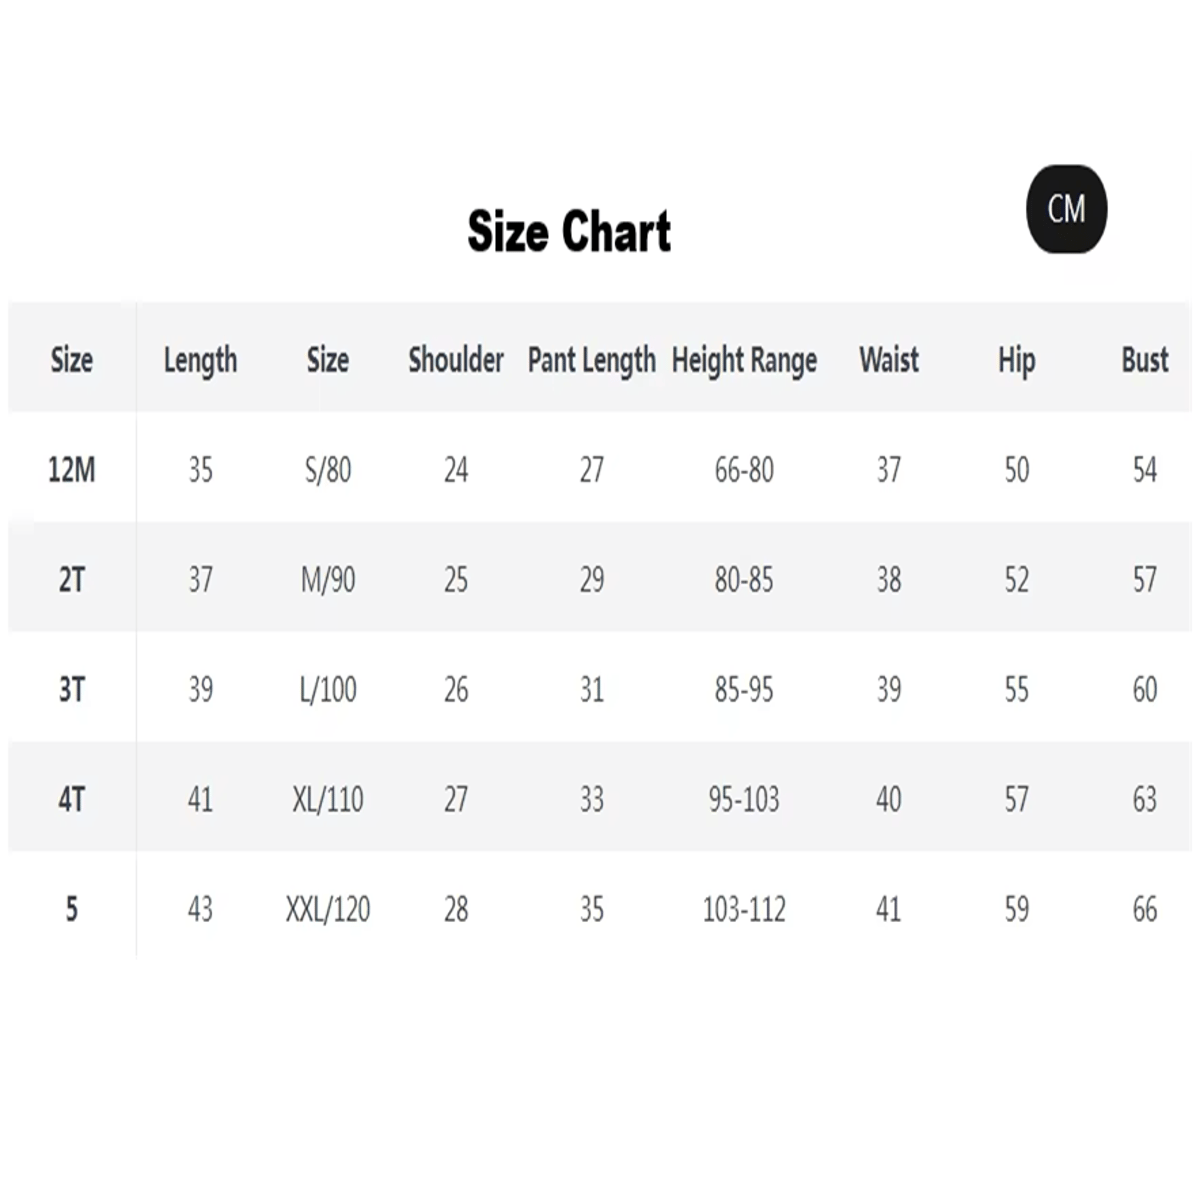Click the Height Range column header
This screenshot has height=1200, width=1200.
(x=744, y=360)
